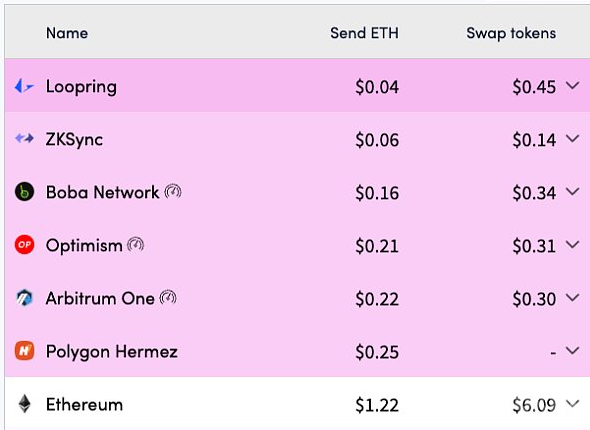Click the red Optimism OP logo
Screen dimensions: 590x430
point(24,245)
